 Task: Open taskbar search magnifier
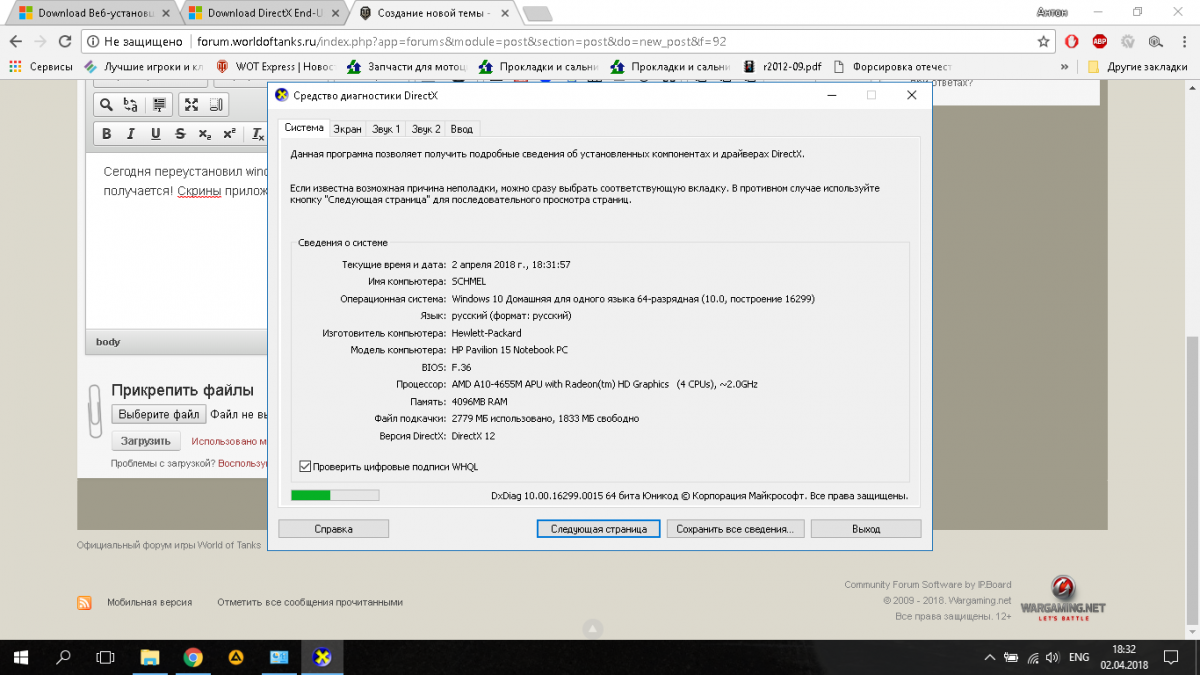(63, 657)
